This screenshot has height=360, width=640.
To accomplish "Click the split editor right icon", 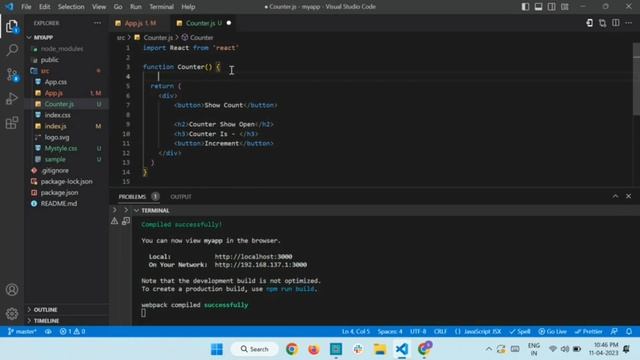I will [616, 23].
